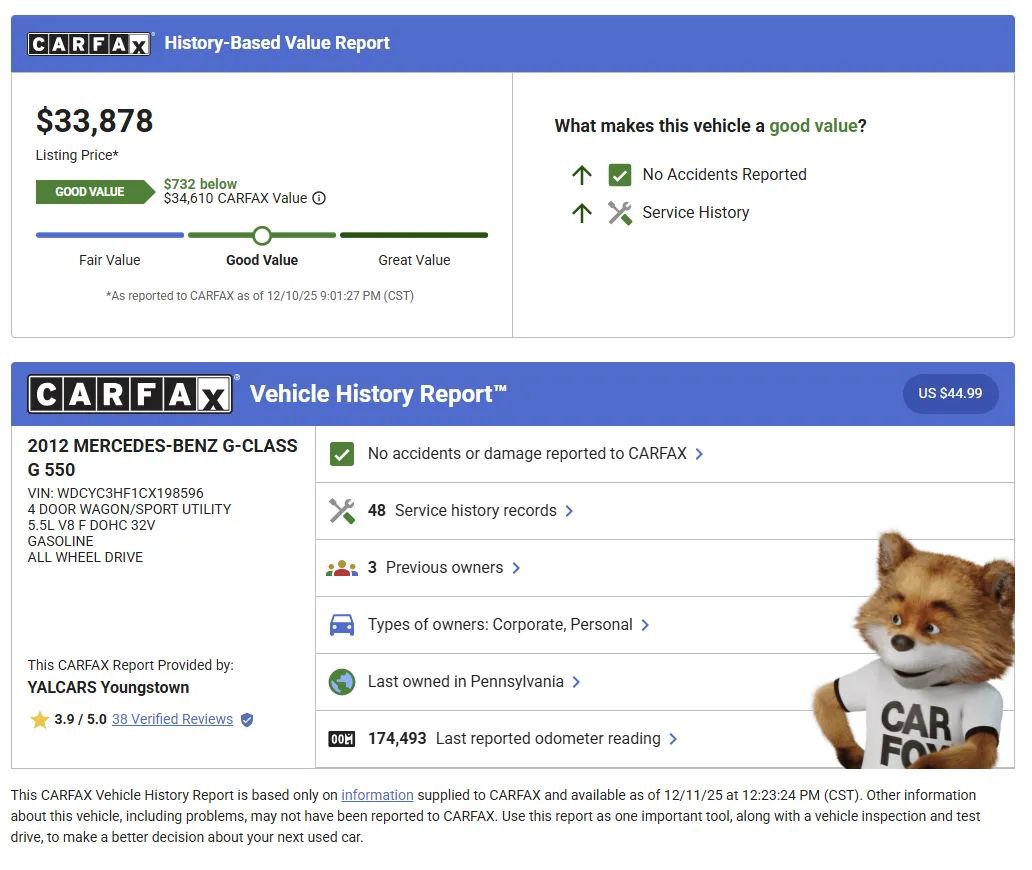Click the globe icon for last owned location
The image size is (1032, 870).
(342, 682)
